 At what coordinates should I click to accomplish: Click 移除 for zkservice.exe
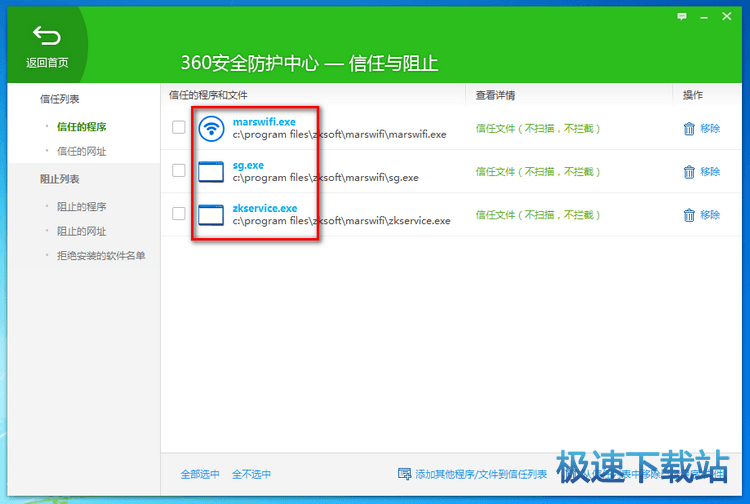coord(710,215)
